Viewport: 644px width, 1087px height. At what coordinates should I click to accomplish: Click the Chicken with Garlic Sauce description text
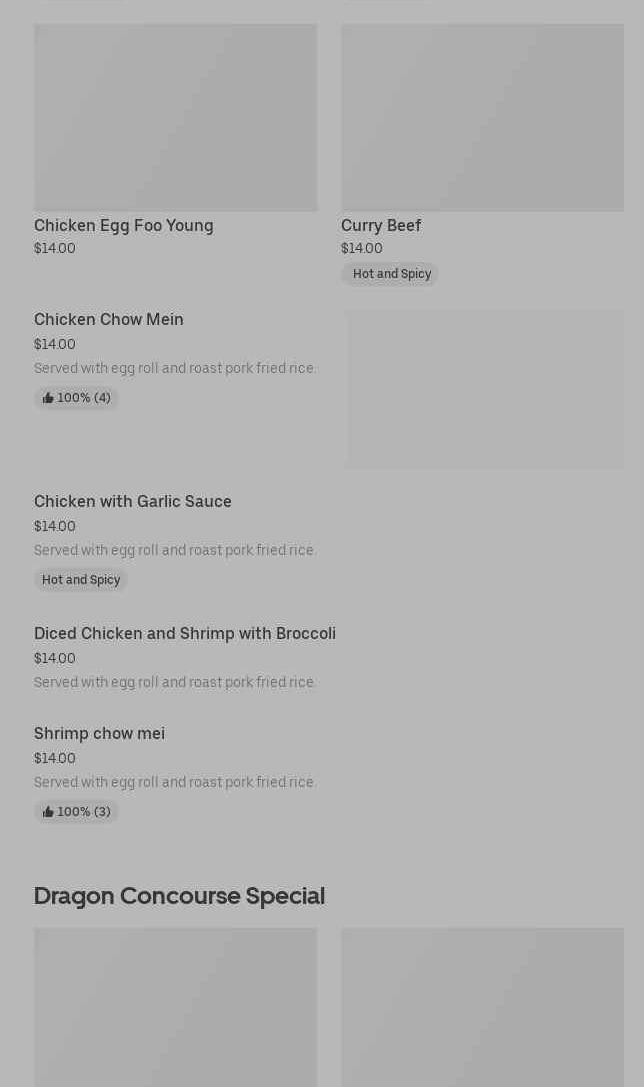[173, 550]
